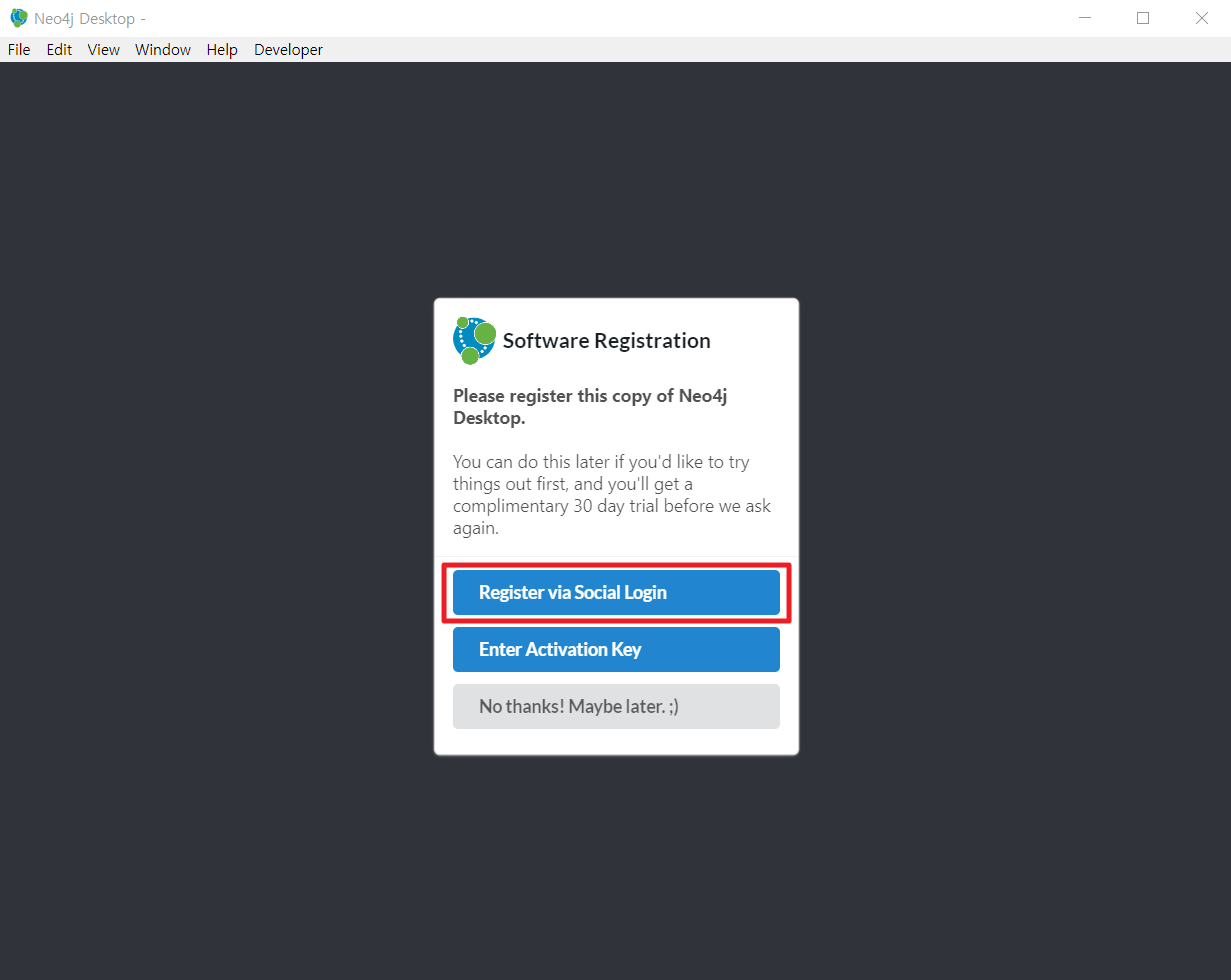Open the Help menu
1231x980 pixels.
[x=222, y=50]
